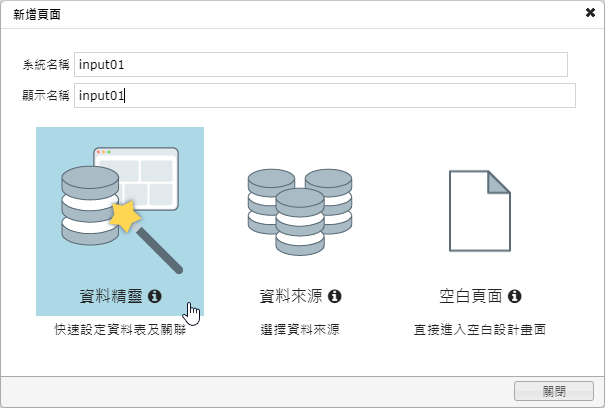Click the info icon beside 資料來源

tap(335, 297)
